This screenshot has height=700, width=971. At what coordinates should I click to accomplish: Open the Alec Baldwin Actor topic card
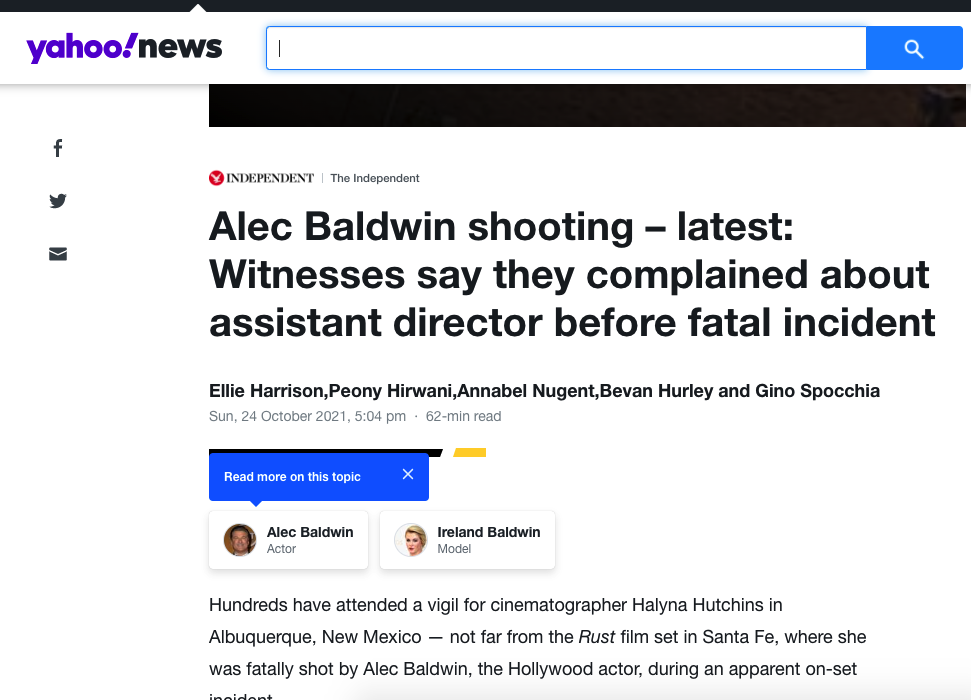(x=289, y=540)
